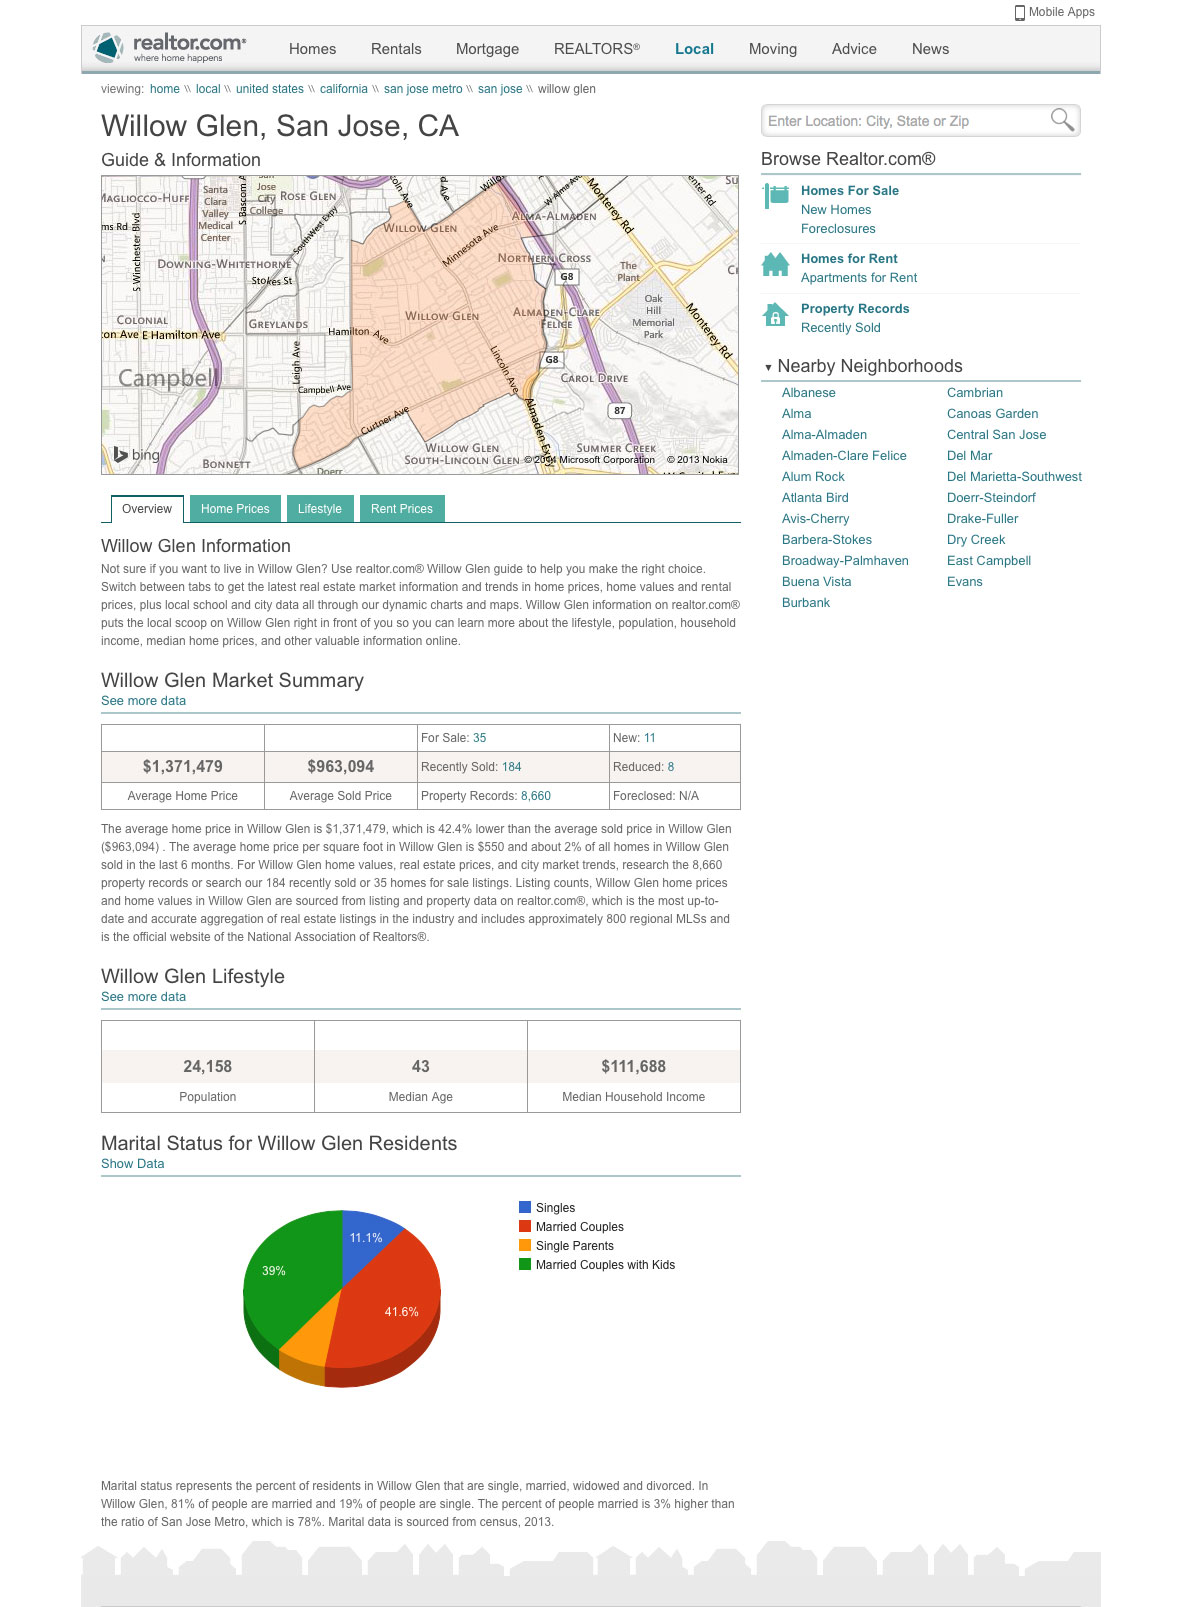Image resolution: width=1182 pixels, height=1607 pixels.
Task: Open the News menu item
Action: [930, 49]
